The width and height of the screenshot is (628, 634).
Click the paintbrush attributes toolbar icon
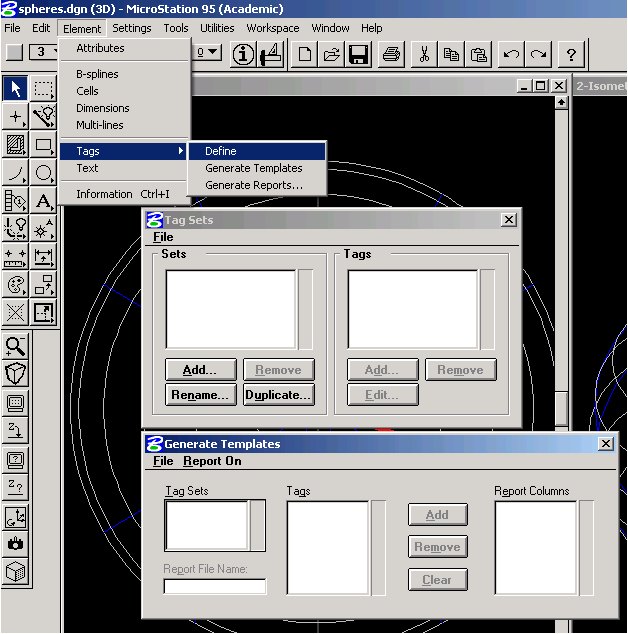pos(271,54)
